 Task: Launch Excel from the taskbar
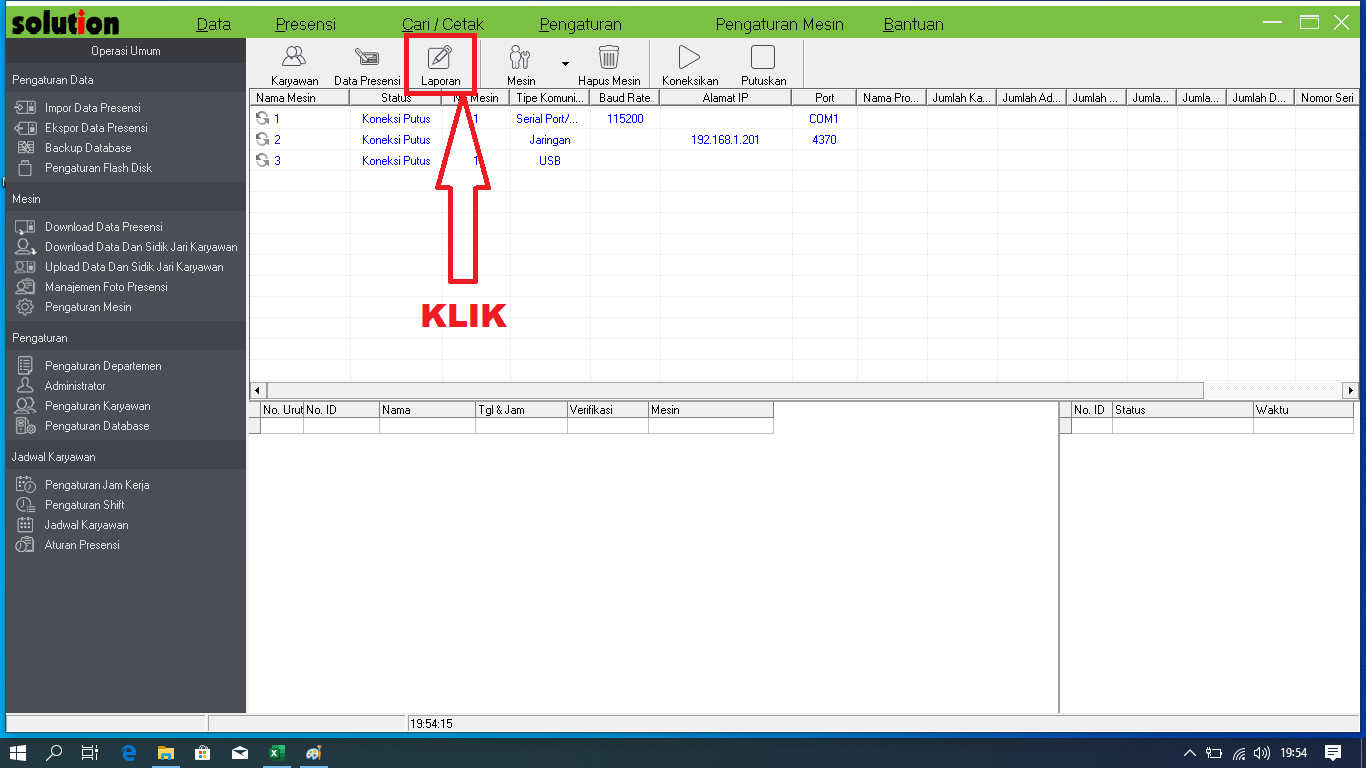pos(276,753)
